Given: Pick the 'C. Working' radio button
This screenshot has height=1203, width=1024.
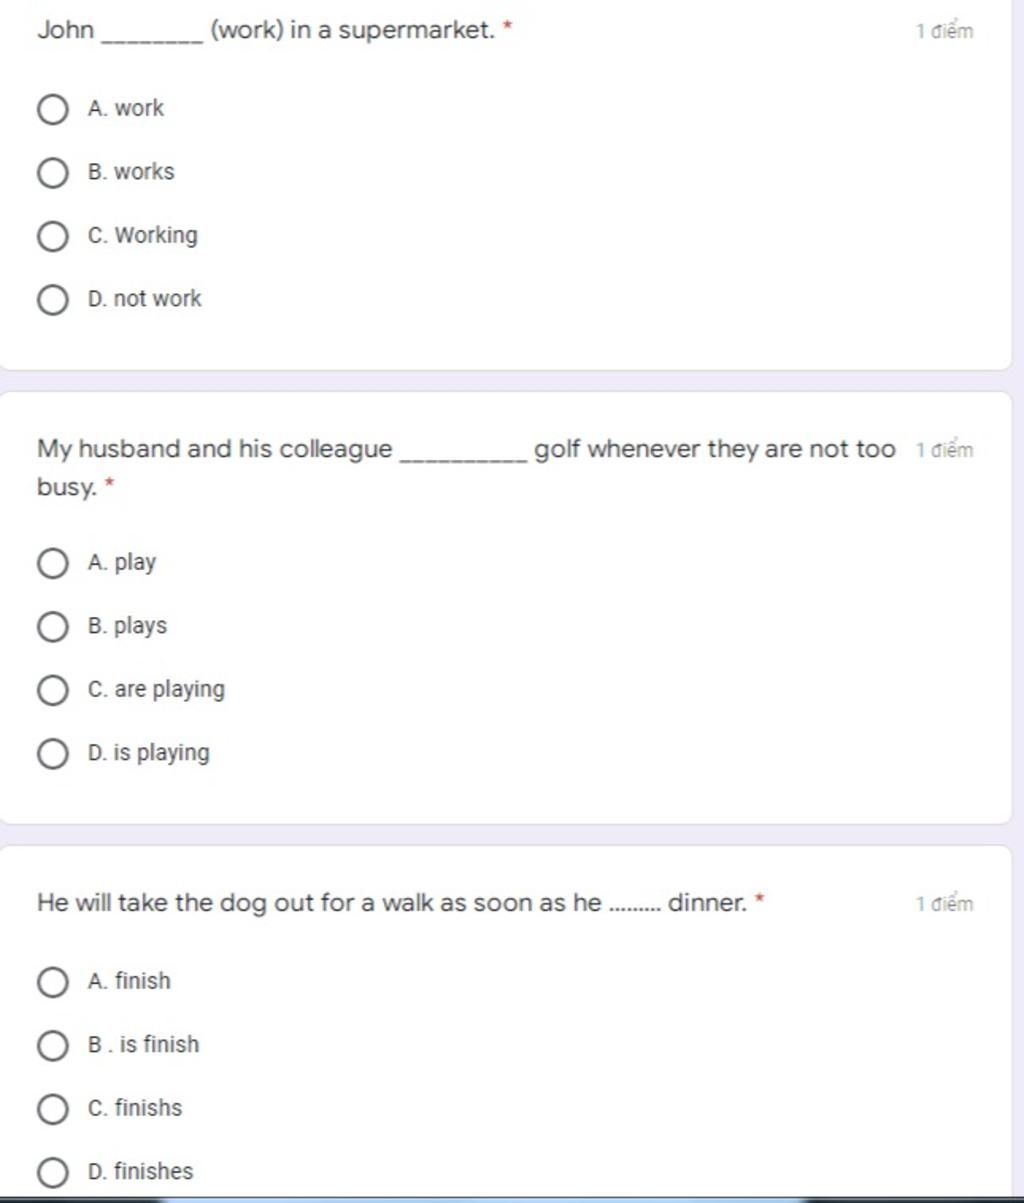Looking at the screenshot, I should [x=53, y=236].
